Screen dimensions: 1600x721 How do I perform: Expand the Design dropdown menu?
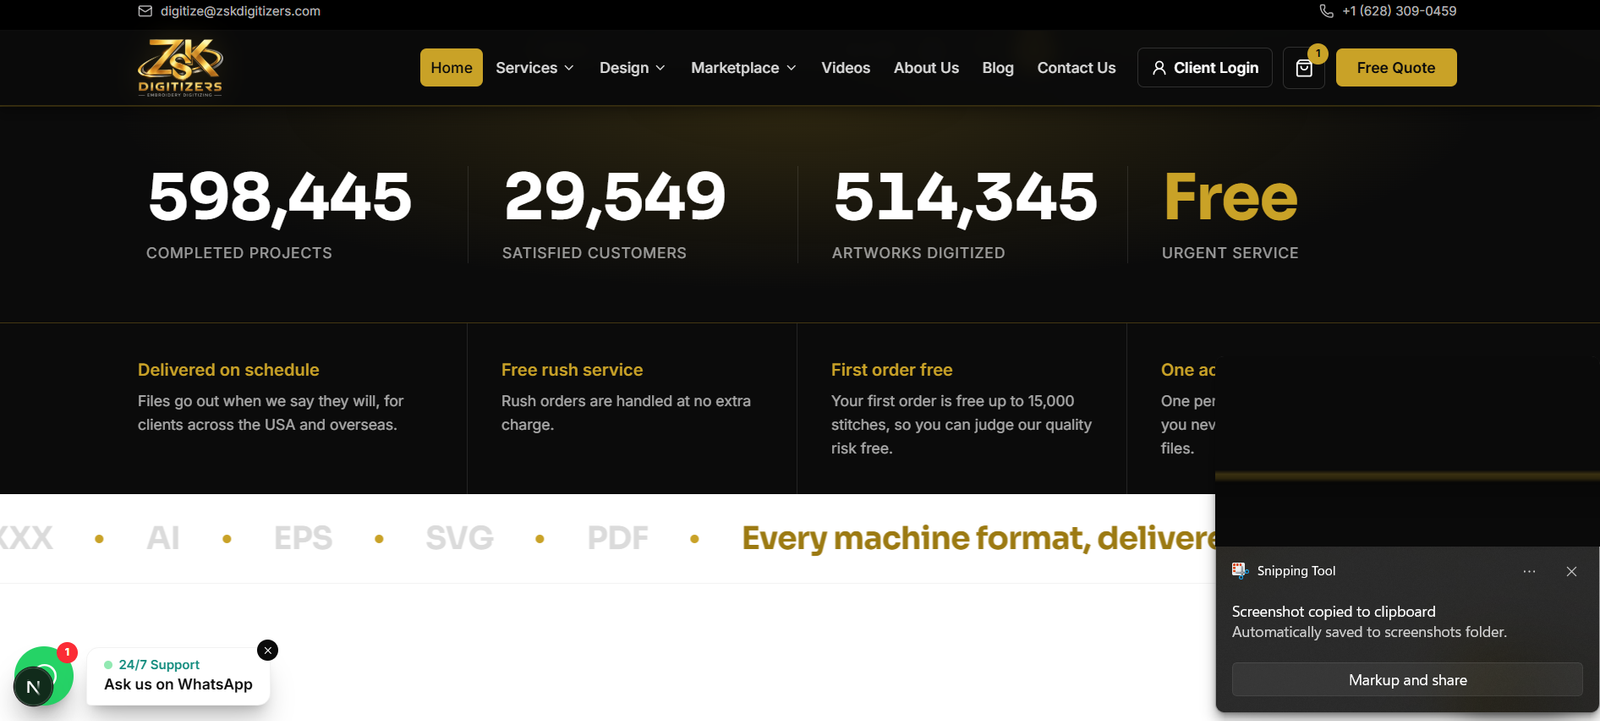tap(632, 68)
